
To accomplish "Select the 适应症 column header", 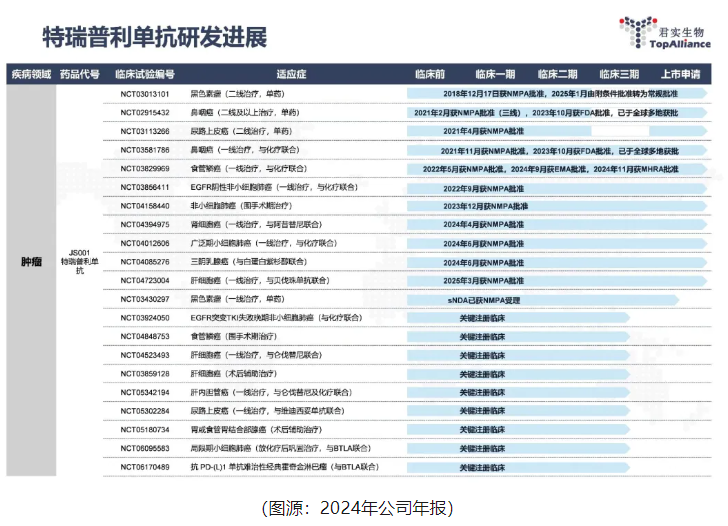I will pyautogui.click(x=291, y=74).
